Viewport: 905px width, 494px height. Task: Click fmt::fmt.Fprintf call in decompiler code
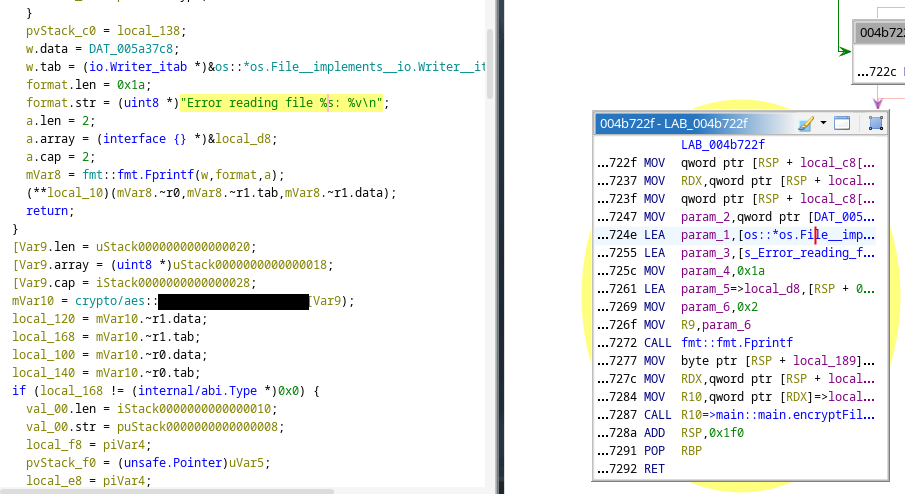point(131,175)
